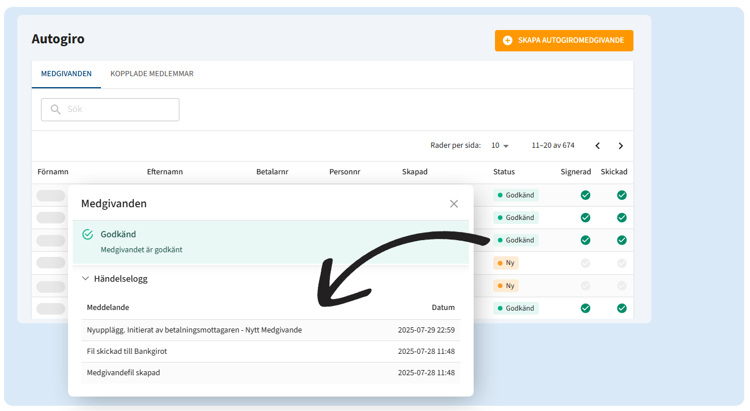Click the Signerad checkmark in first row
750x411 pixels.
585,195
